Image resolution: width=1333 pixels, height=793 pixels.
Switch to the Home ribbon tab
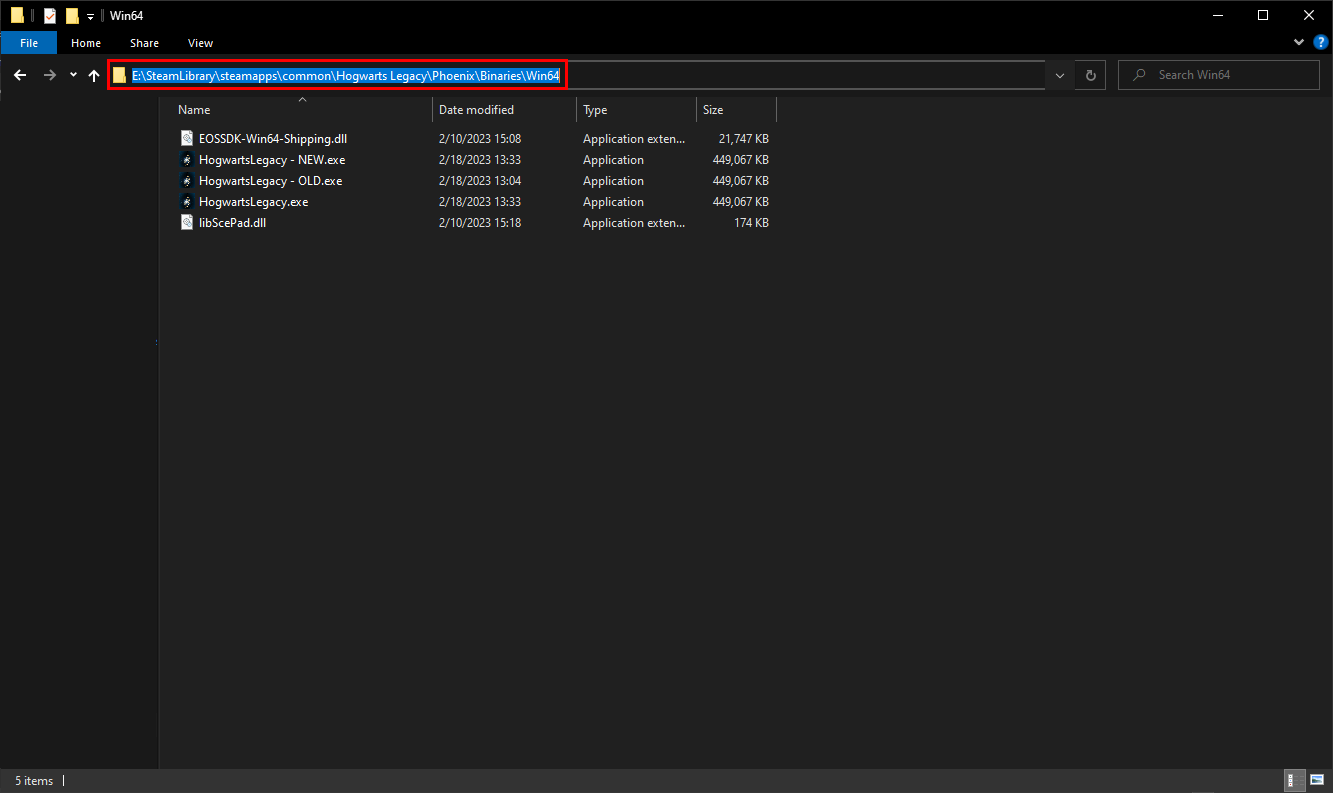pos(86,43)
